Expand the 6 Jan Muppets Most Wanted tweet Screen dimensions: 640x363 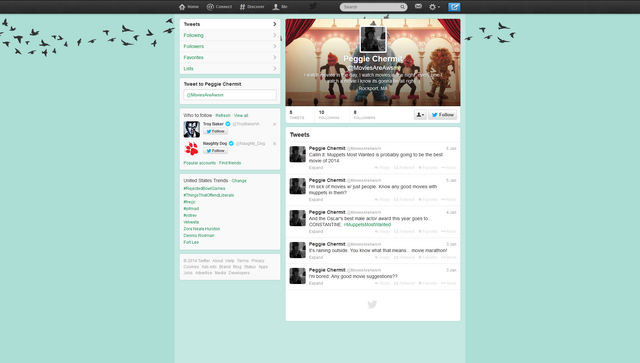pyautogui.click(x=316, y=167)
